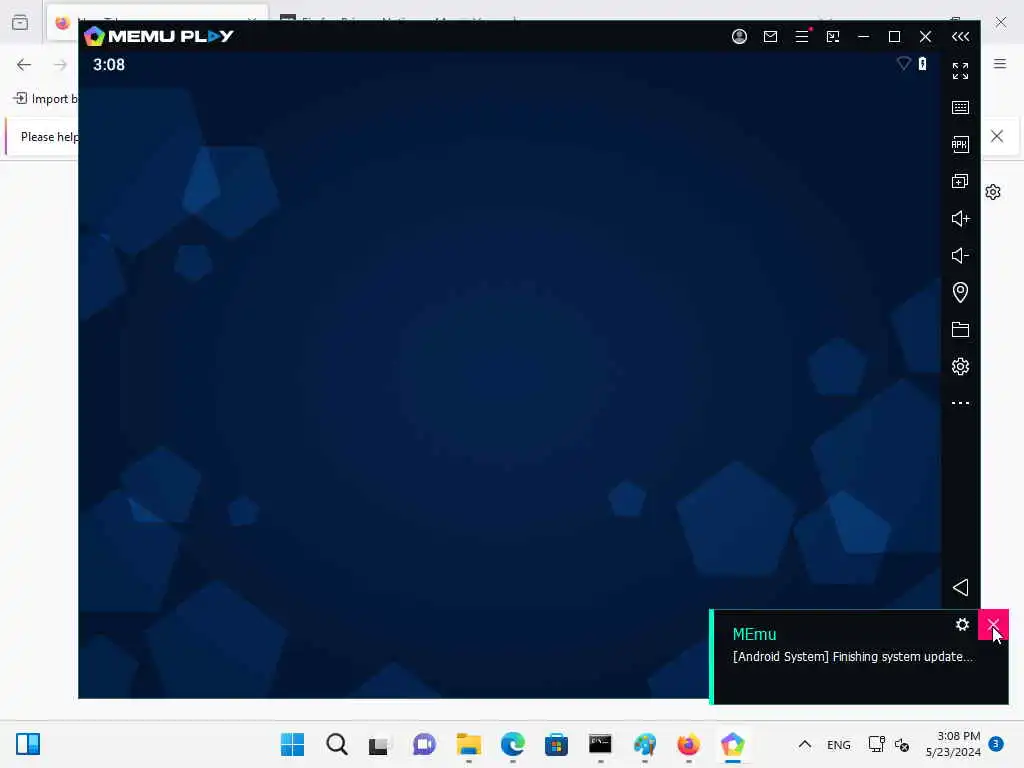This screenshot has height=768, width=1024.
Task: Click the MEMU PLAY logo
Action: click(x=159, y=36)
